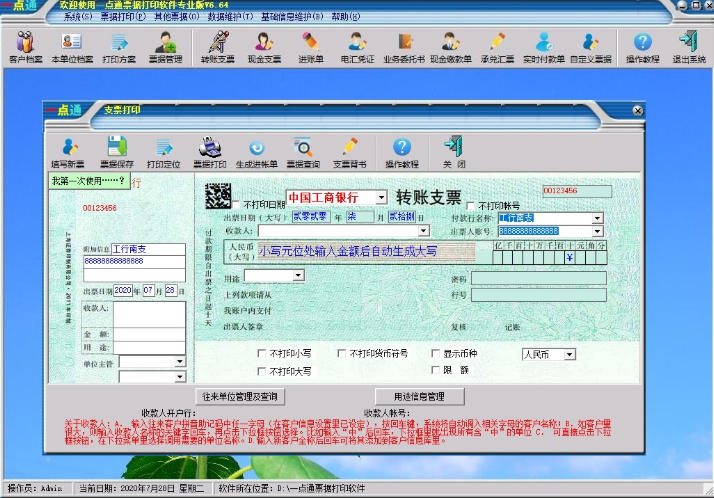Open the 人民币 currency dropdown

pos(570,354)
